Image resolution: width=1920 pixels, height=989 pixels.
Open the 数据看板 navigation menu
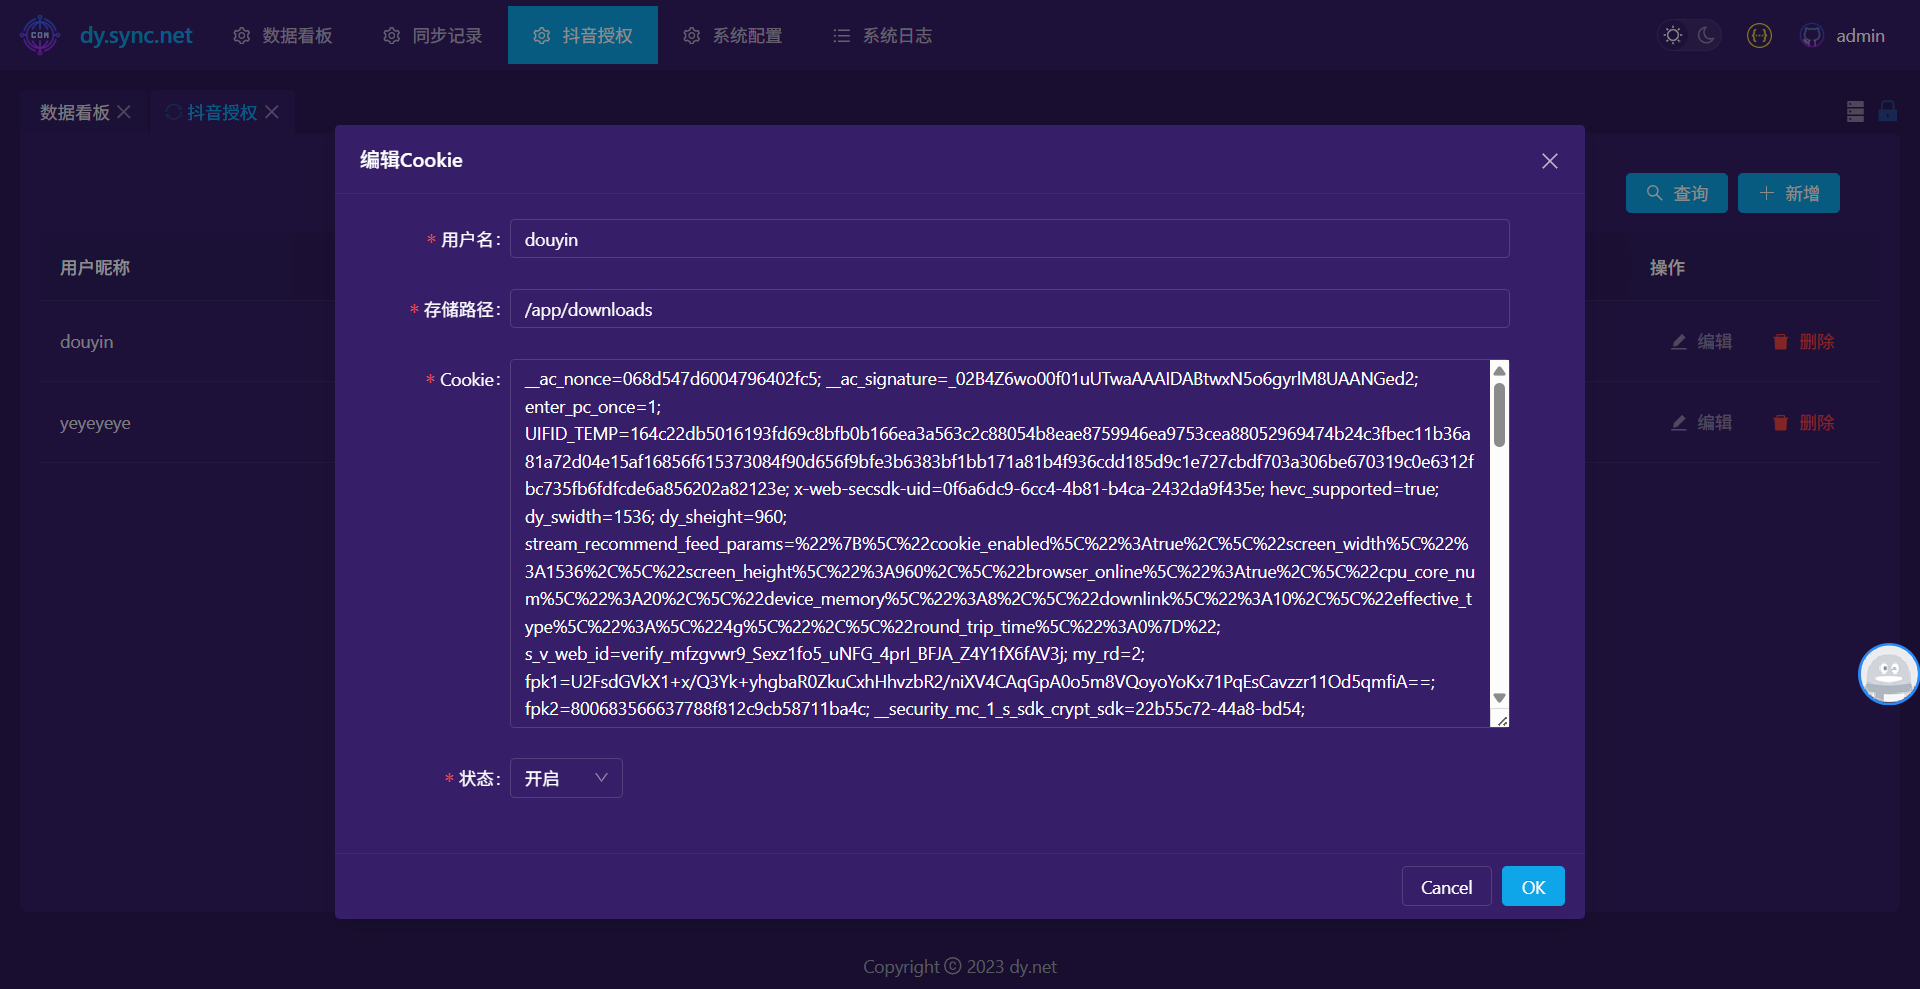point(283,35)
